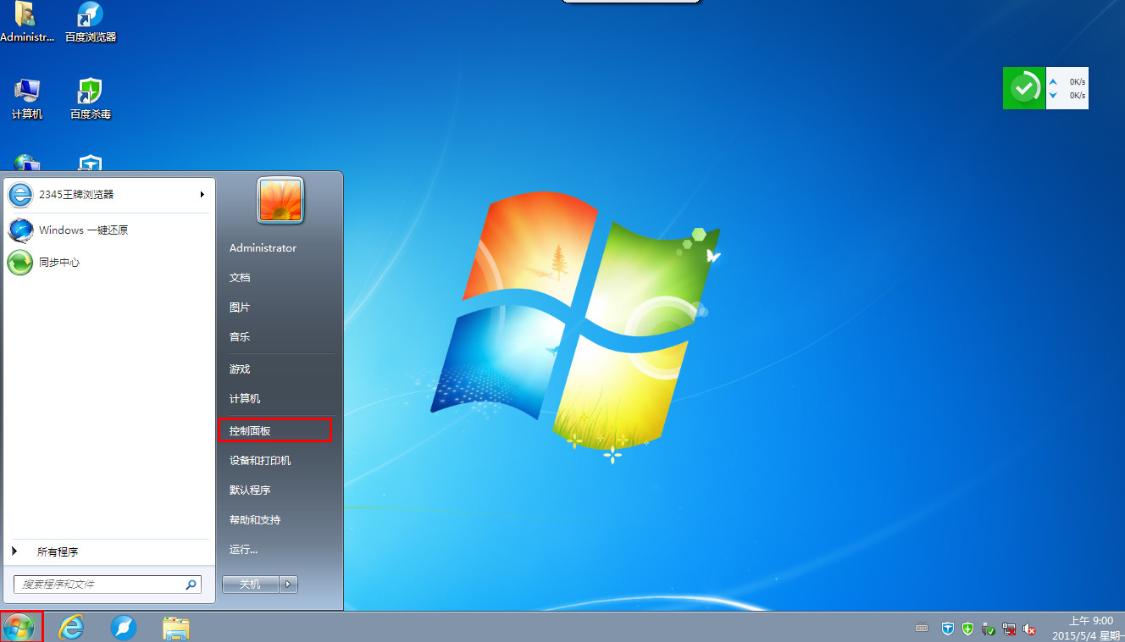Open Firefox from the taskbar

[x=122, y=629]
